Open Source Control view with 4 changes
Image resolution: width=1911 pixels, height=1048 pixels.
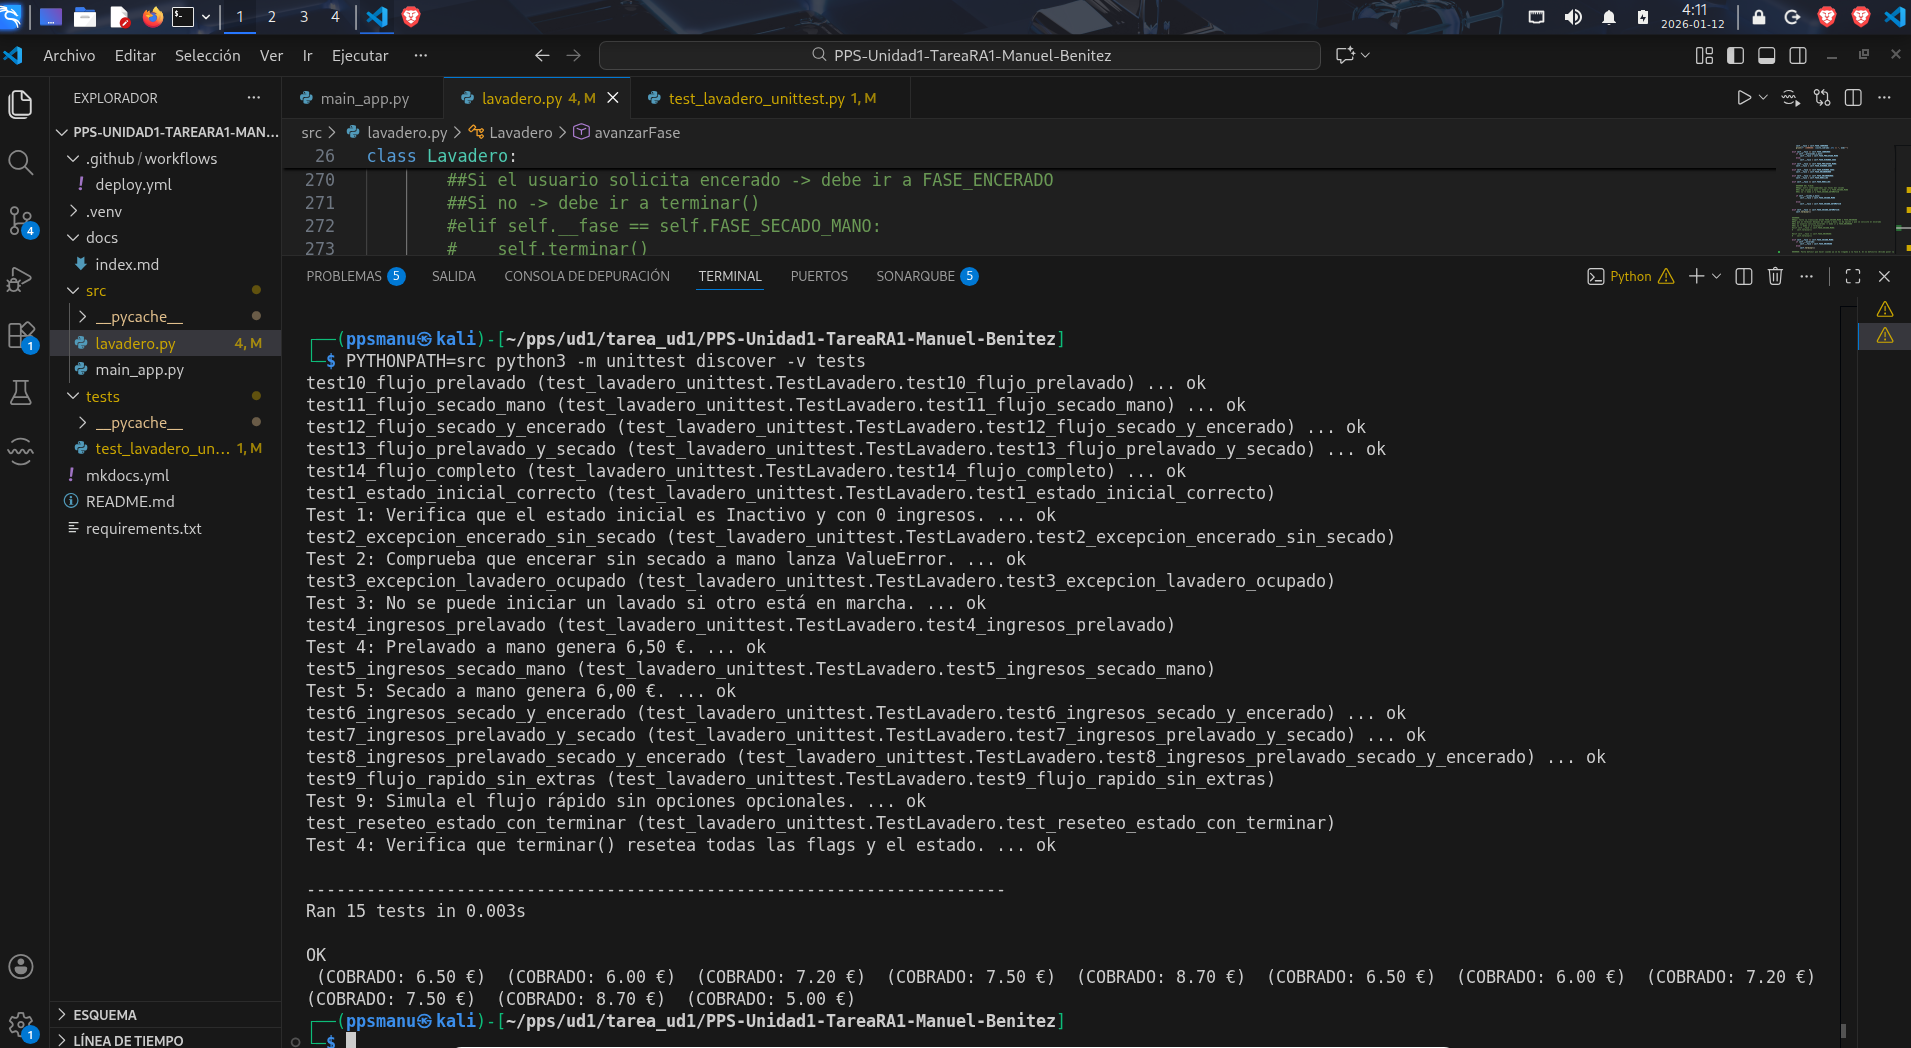[x=21, y=221]
